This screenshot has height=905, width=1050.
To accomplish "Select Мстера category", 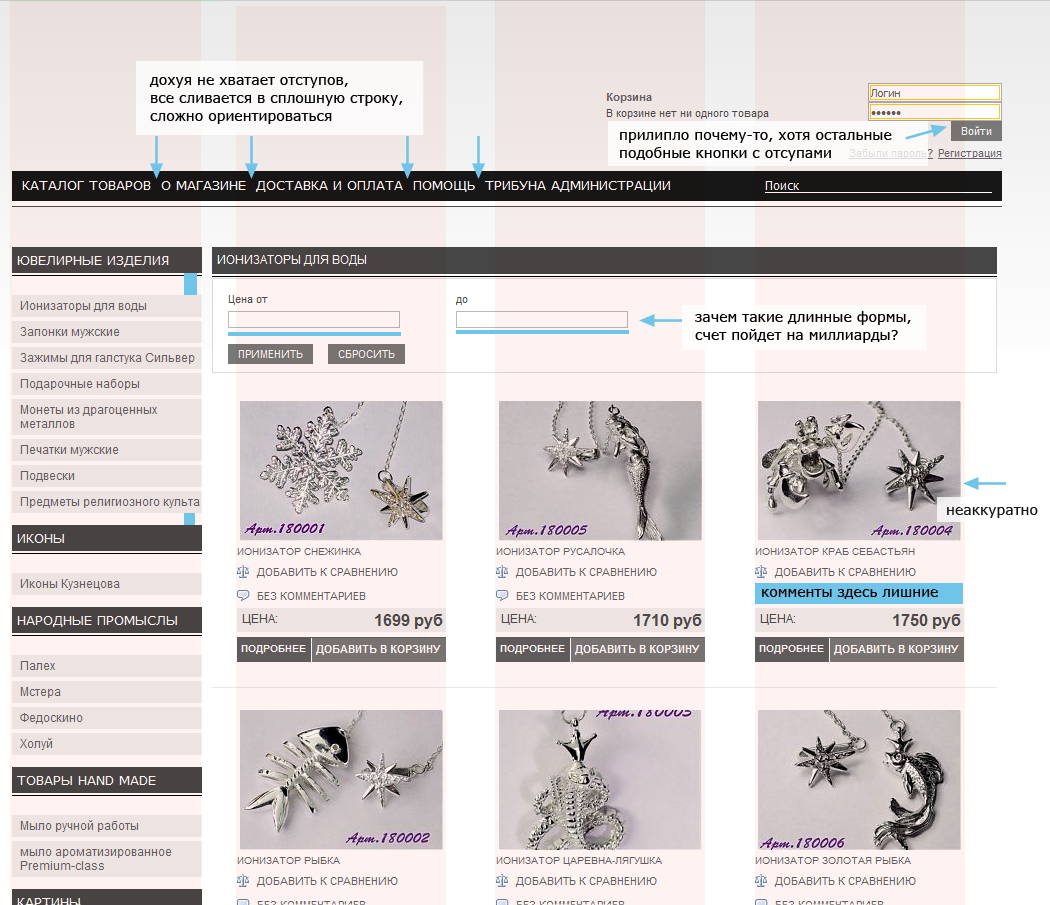I will pyautogui.click(x=106, y=692).
